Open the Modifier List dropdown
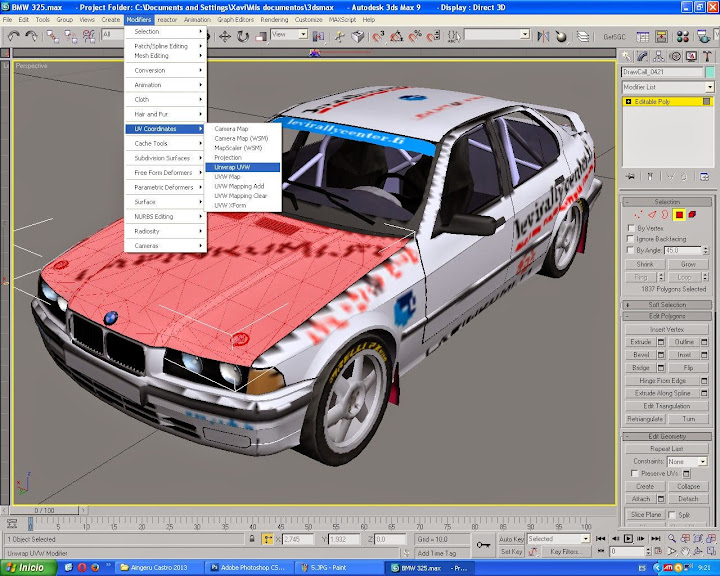The height and width of the screenshot is (576, 720). (668, 87)
